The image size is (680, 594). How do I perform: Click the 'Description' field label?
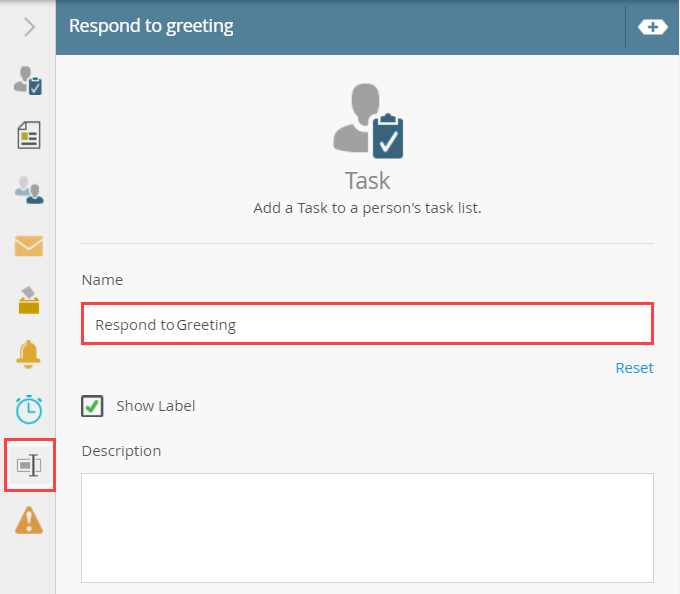(121, 451)
